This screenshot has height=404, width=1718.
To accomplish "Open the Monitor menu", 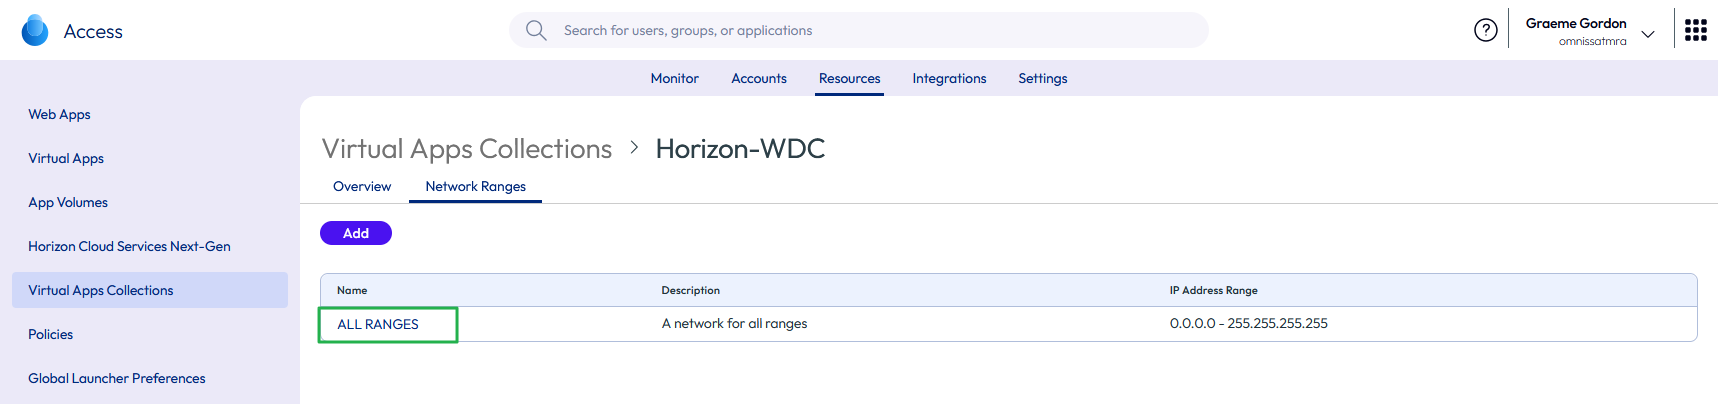I will tap(674, 79).
